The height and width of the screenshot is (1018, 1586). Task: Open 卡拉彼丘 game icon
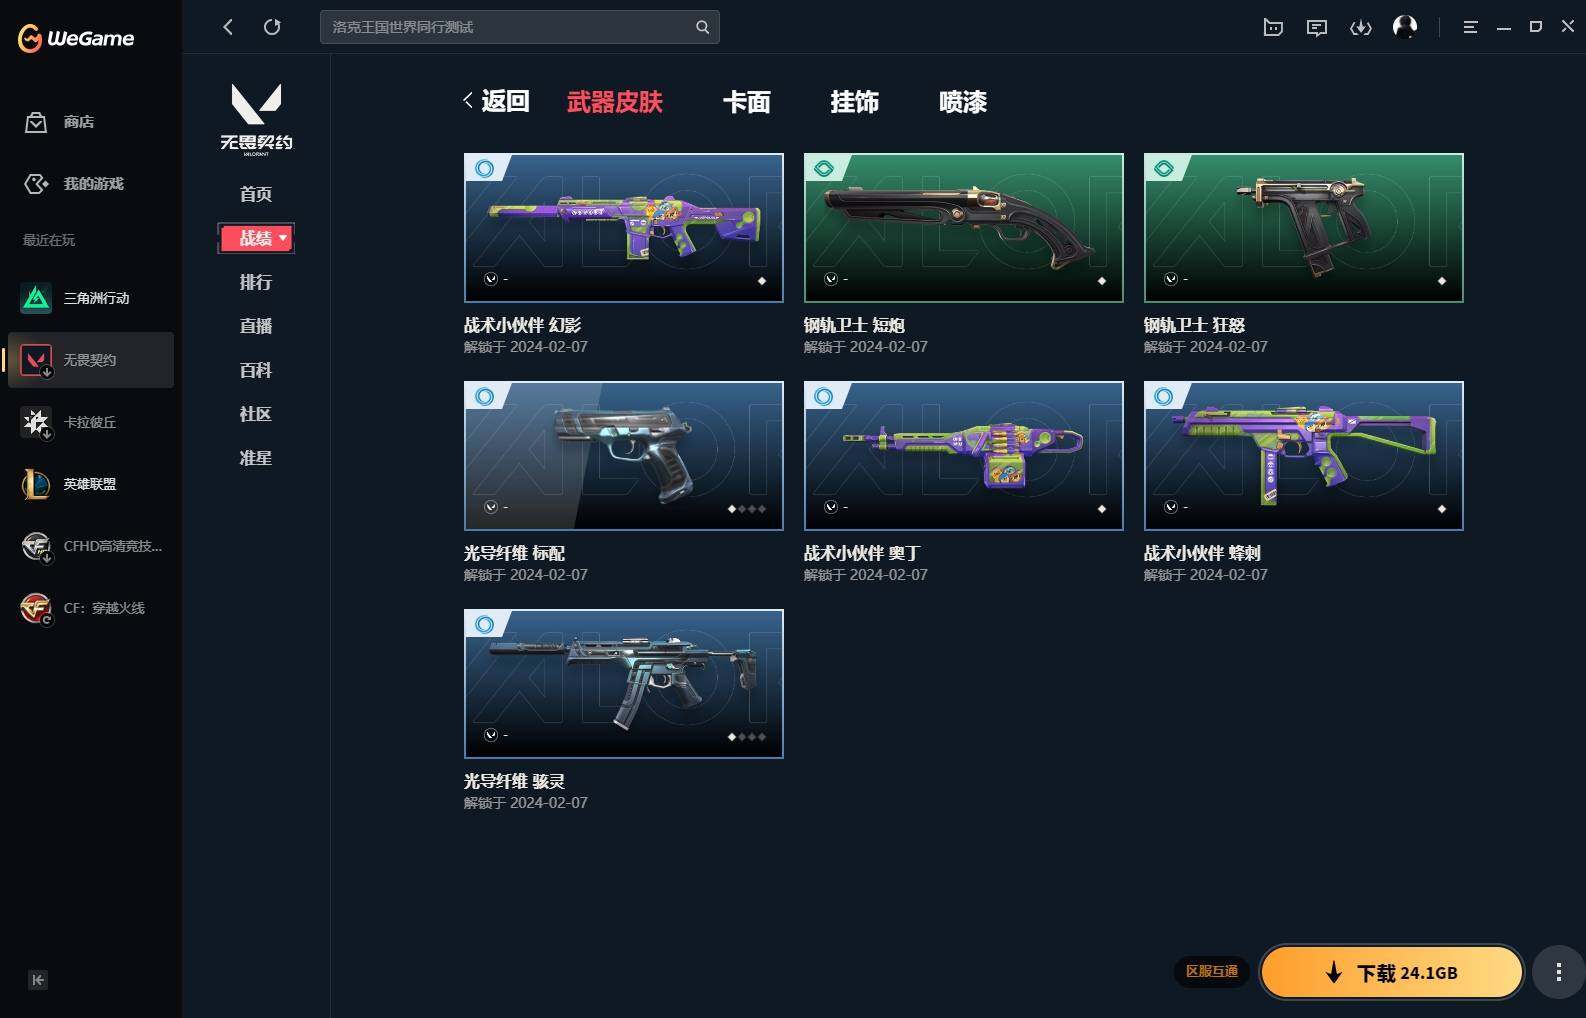36,422
